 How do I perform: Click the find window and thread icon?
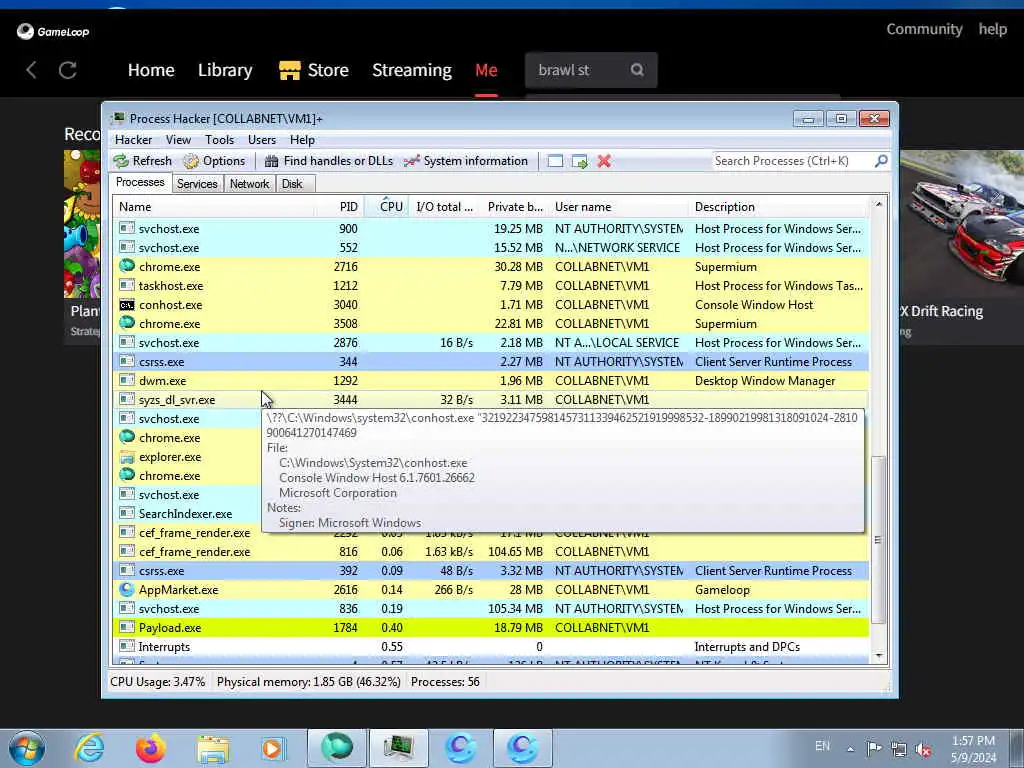pos(579,161)
